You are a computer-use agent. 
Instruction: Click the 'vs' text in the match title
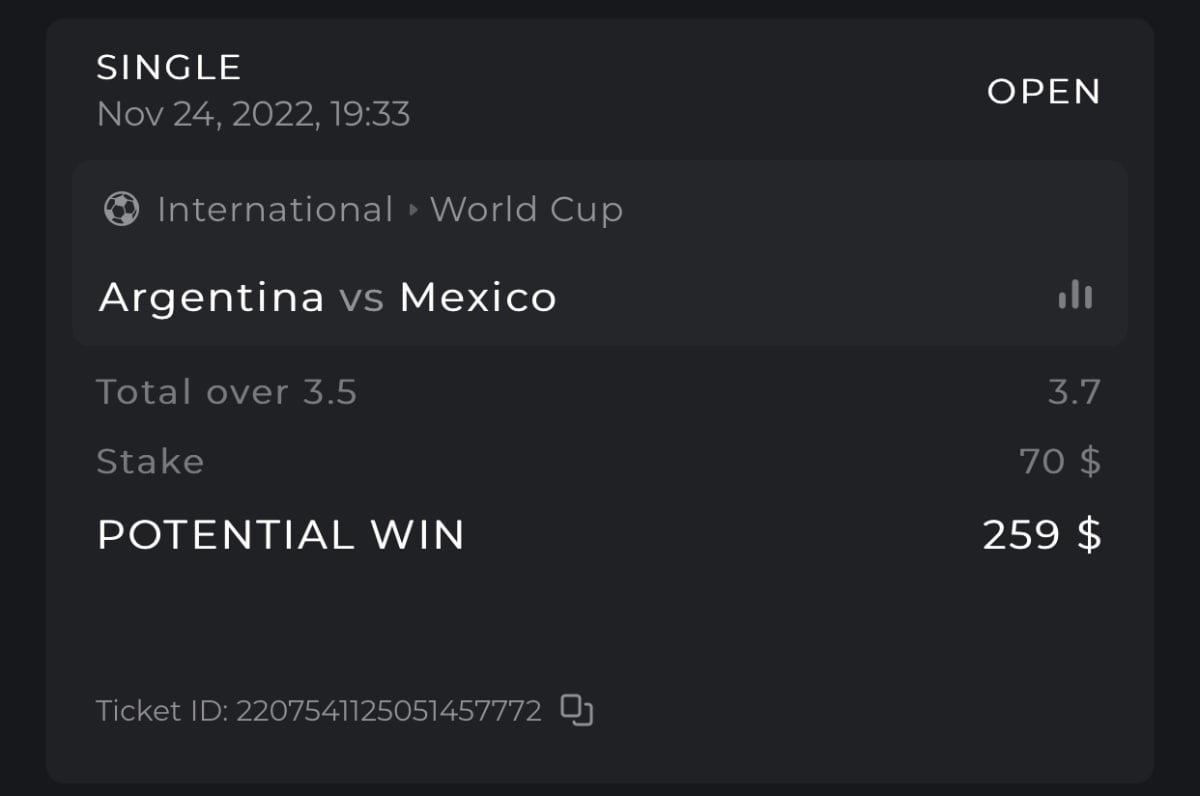point(361,298)
